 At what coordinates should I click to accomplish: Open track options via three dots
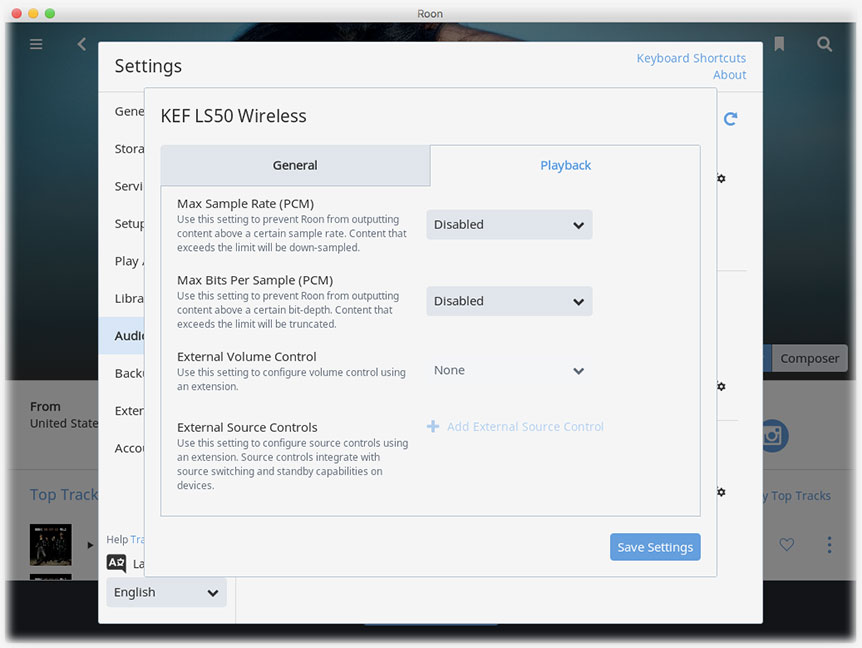click(829, 545)
